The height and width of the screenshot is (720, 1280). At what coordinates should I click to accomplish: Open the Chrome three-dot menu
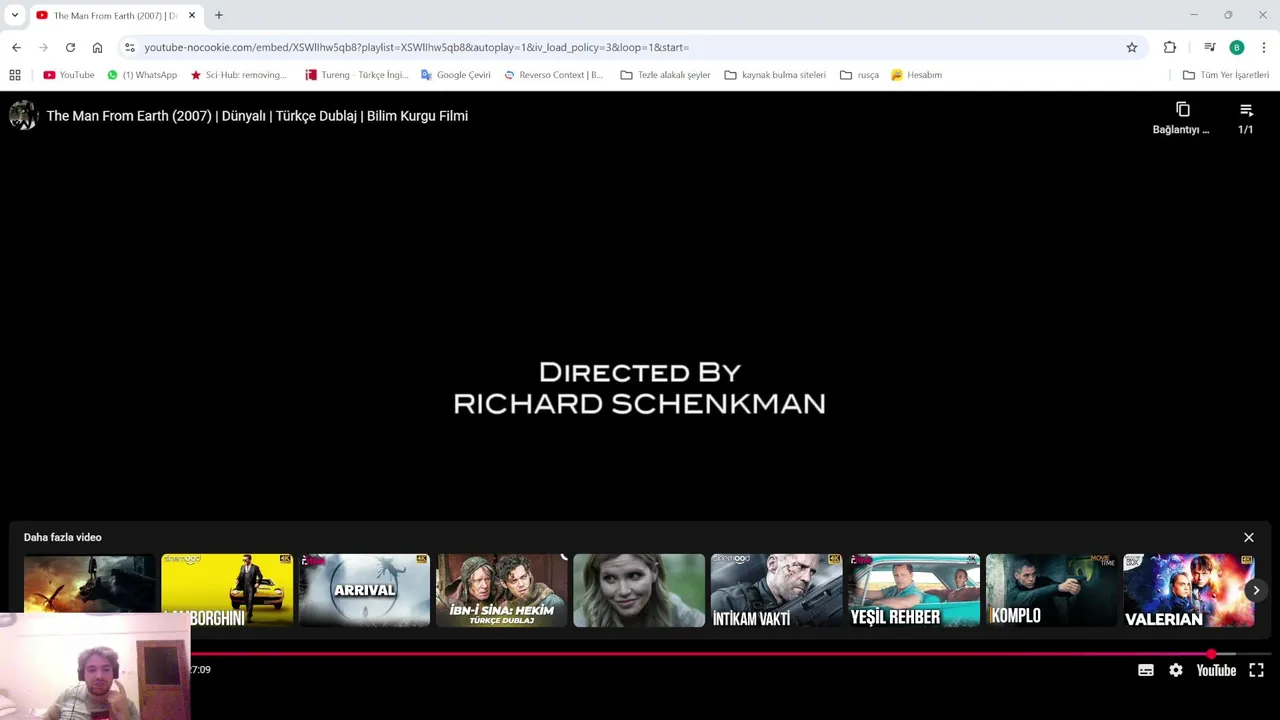coord(1264,47)
